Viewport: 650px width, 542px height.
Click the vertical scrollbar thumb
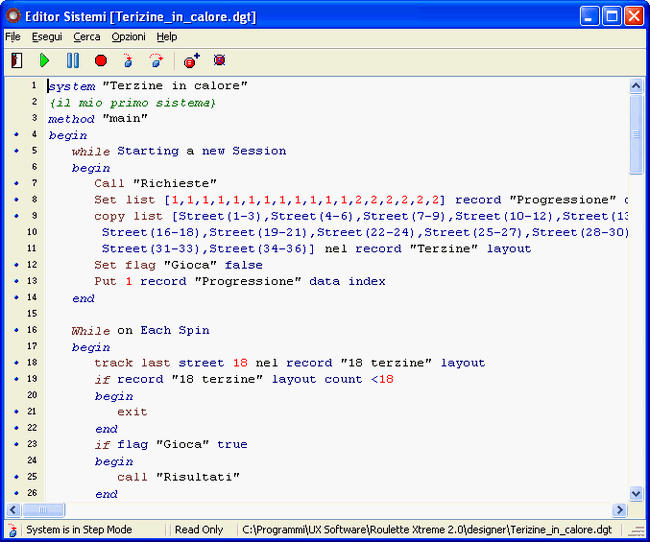[636, 134]
